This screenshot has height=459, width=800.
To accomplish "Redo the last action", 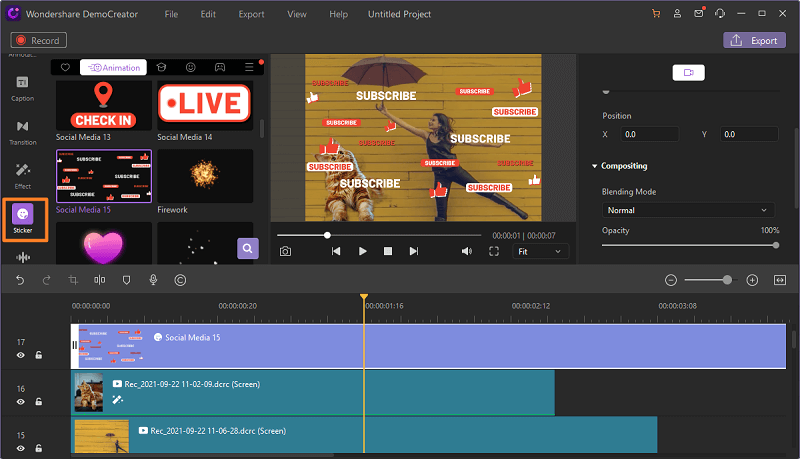I will [46, 280].
